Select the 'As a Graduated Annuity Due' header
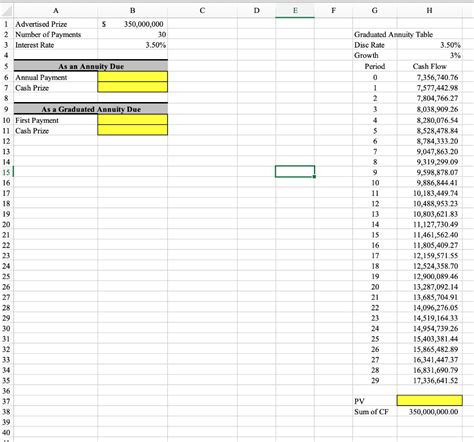This screenshot has height=442, width=474. (91, 109)
